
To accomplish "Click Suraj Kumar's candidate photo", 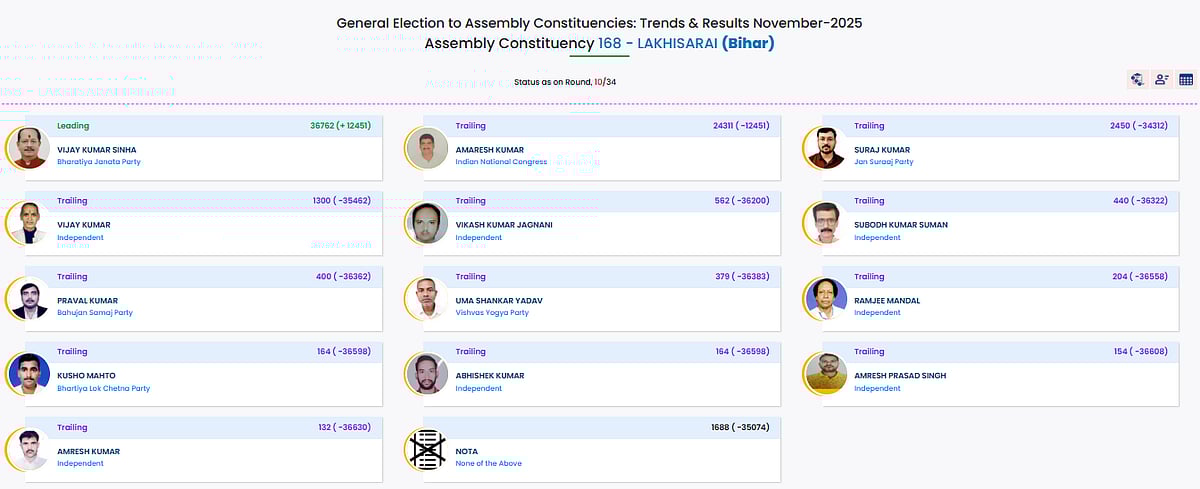I will tap(825, 148).
